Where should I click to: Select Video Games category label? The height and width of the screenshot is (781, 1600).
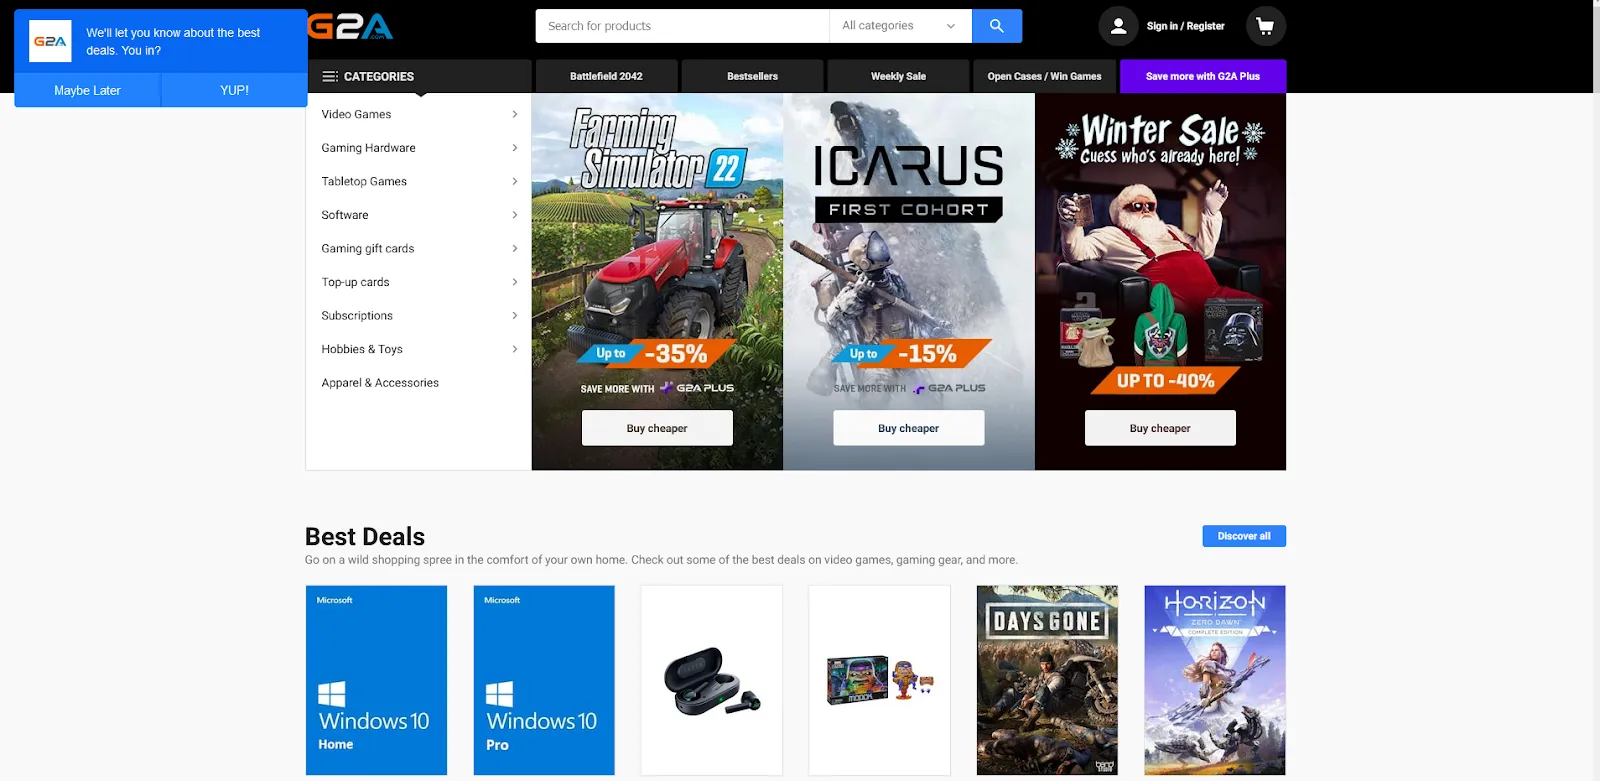356,114
